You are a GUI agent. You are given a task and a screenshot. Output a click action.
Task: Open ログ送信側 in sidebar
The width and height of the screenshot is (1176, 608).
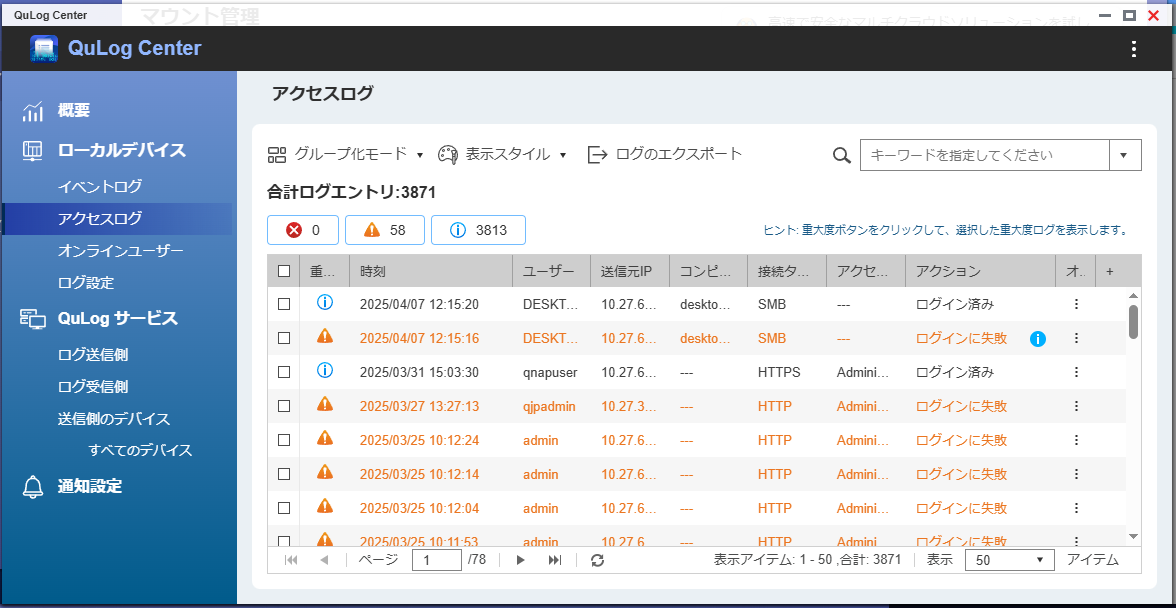coord(93,355)
